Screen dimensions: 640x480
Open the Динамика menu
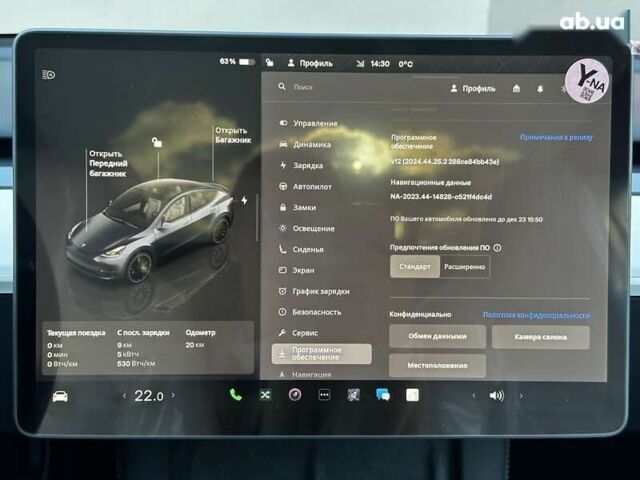(x=305, y=144)
